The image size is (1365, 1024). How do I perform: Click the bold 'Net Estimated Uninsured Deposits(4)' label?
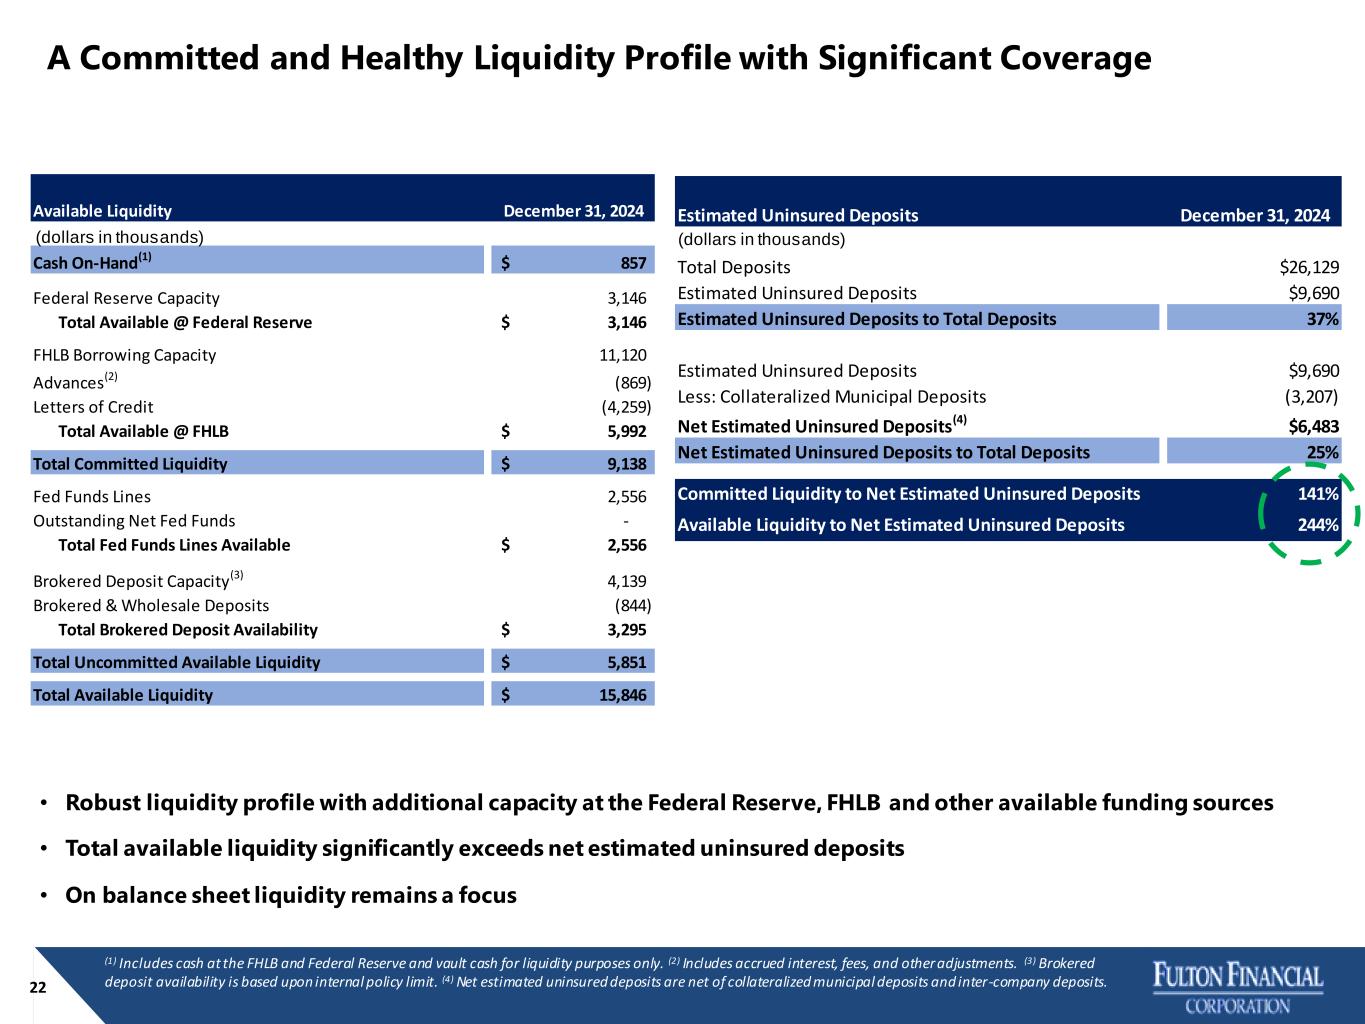[x=822, y=424]
